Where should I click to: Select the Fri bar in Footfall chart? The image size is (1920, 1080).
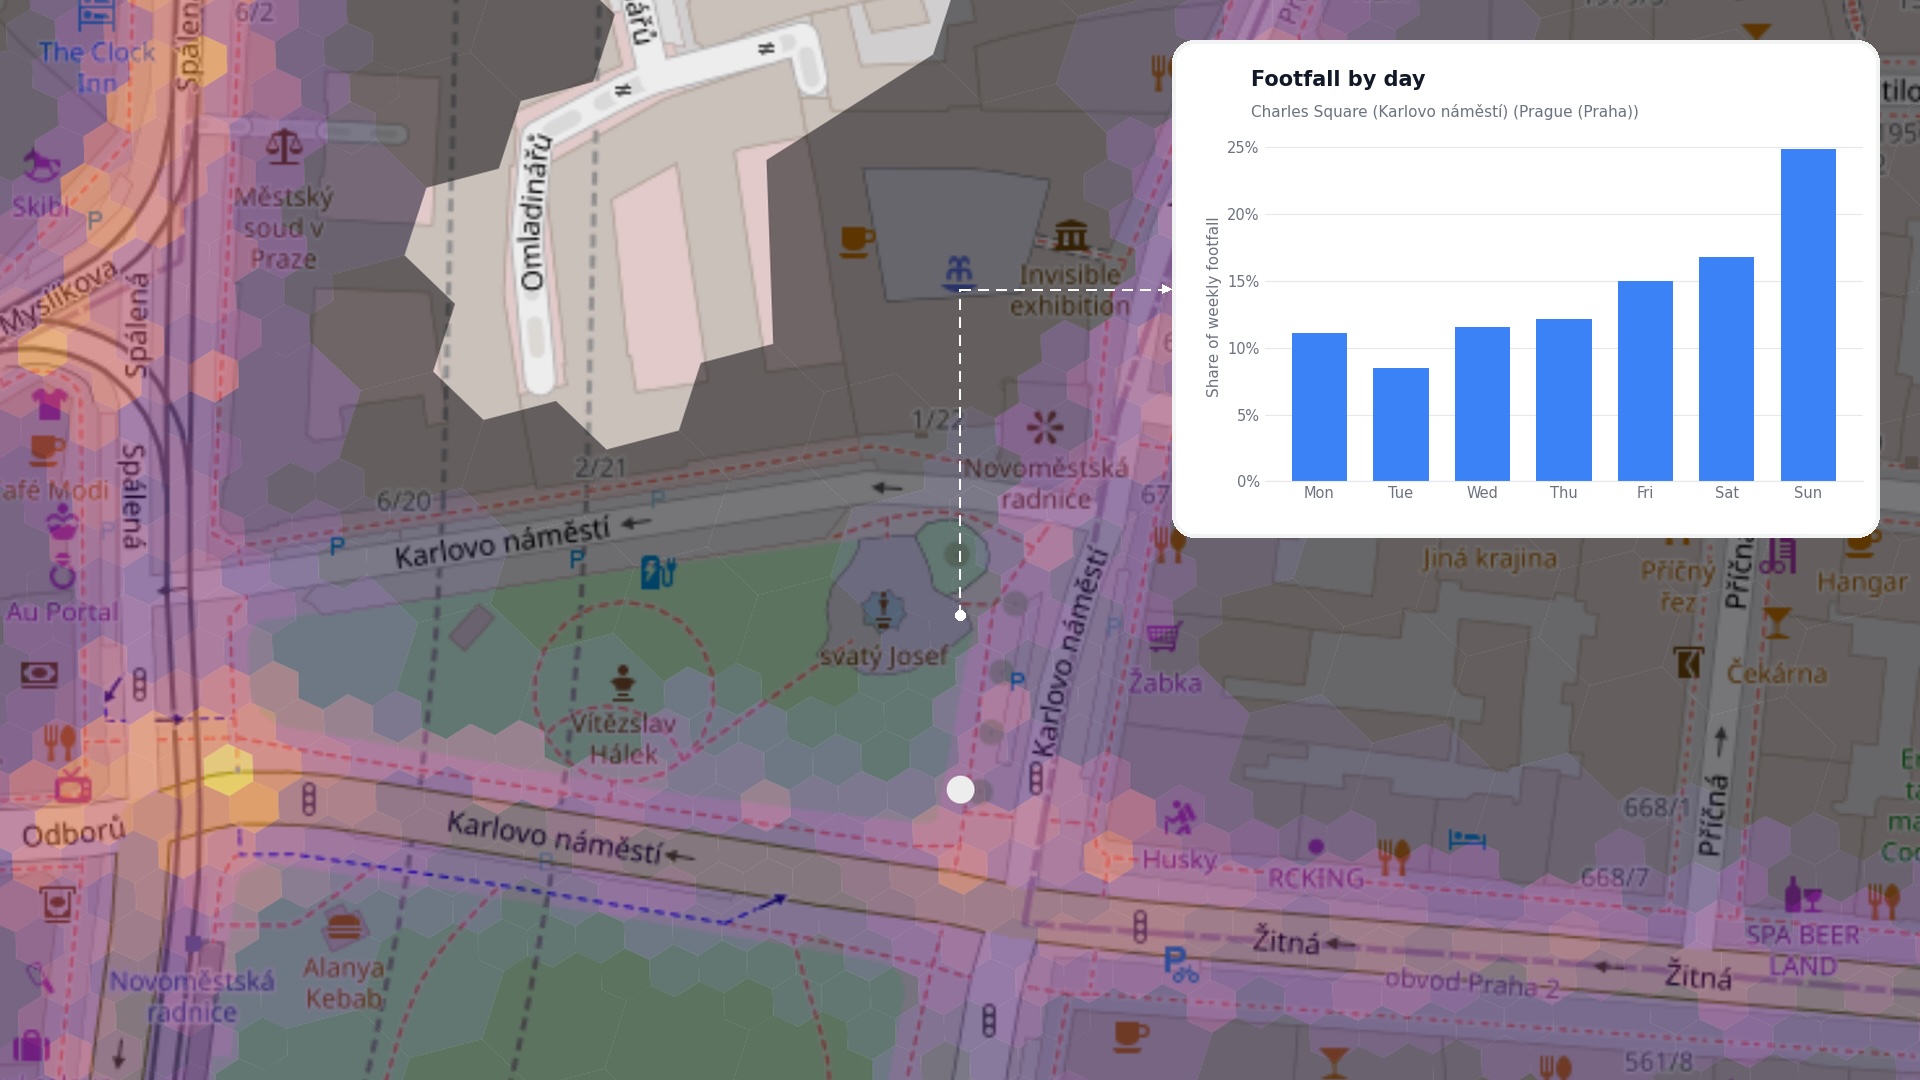1645,381
